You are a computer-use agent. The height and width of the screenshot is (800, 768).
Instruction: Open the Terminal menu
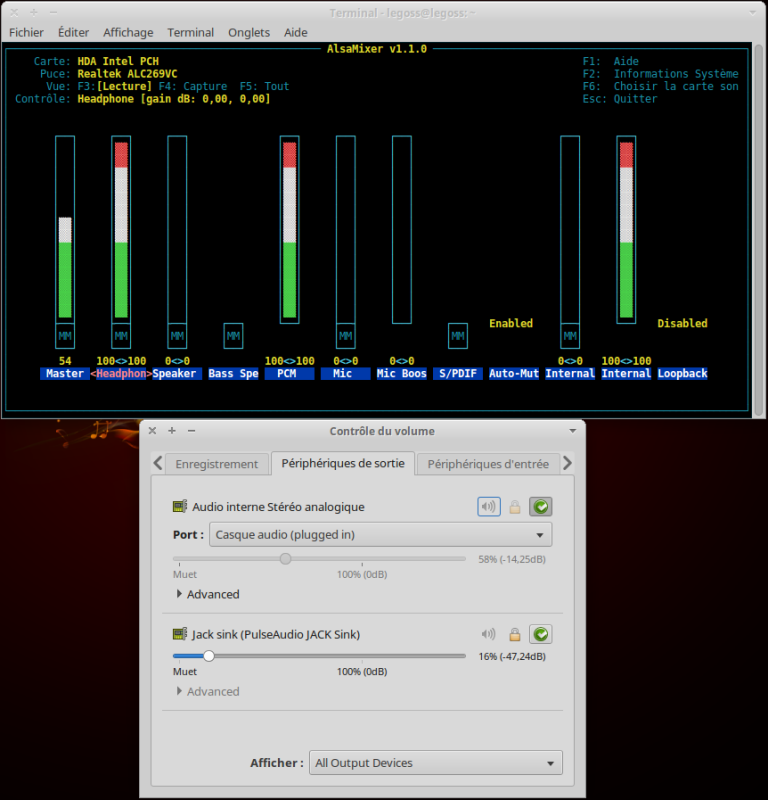(191, 32)
